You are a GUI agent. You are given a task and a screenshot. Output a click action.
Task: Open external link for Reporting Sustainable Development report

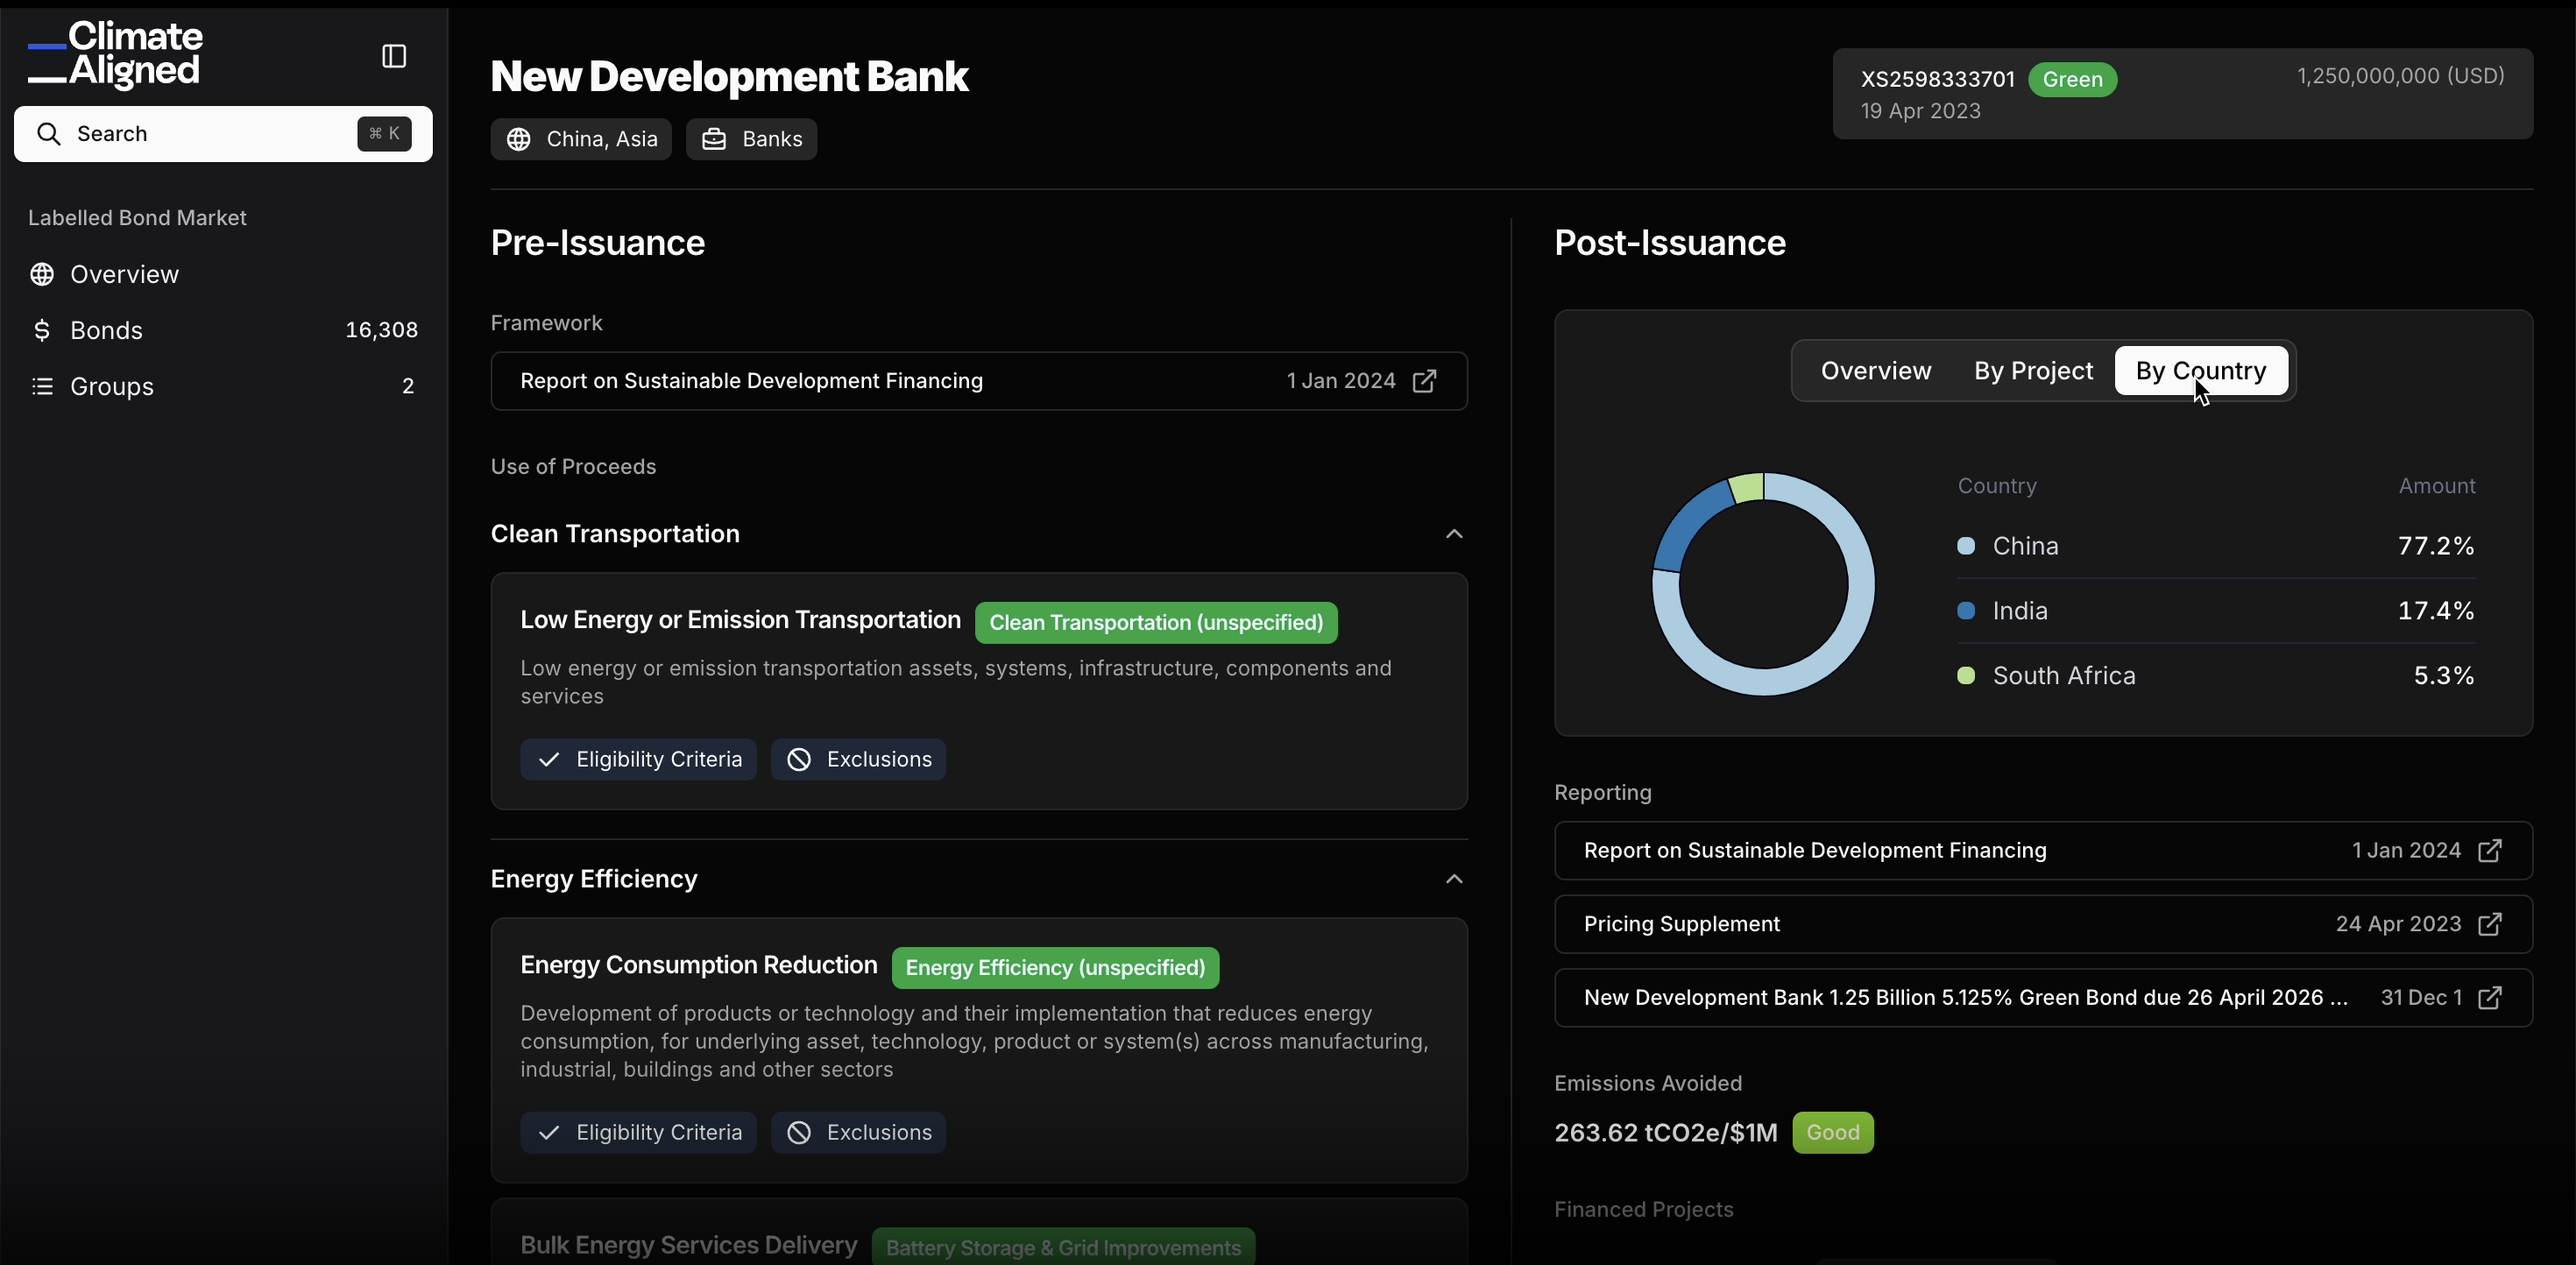pos(2489,851)
